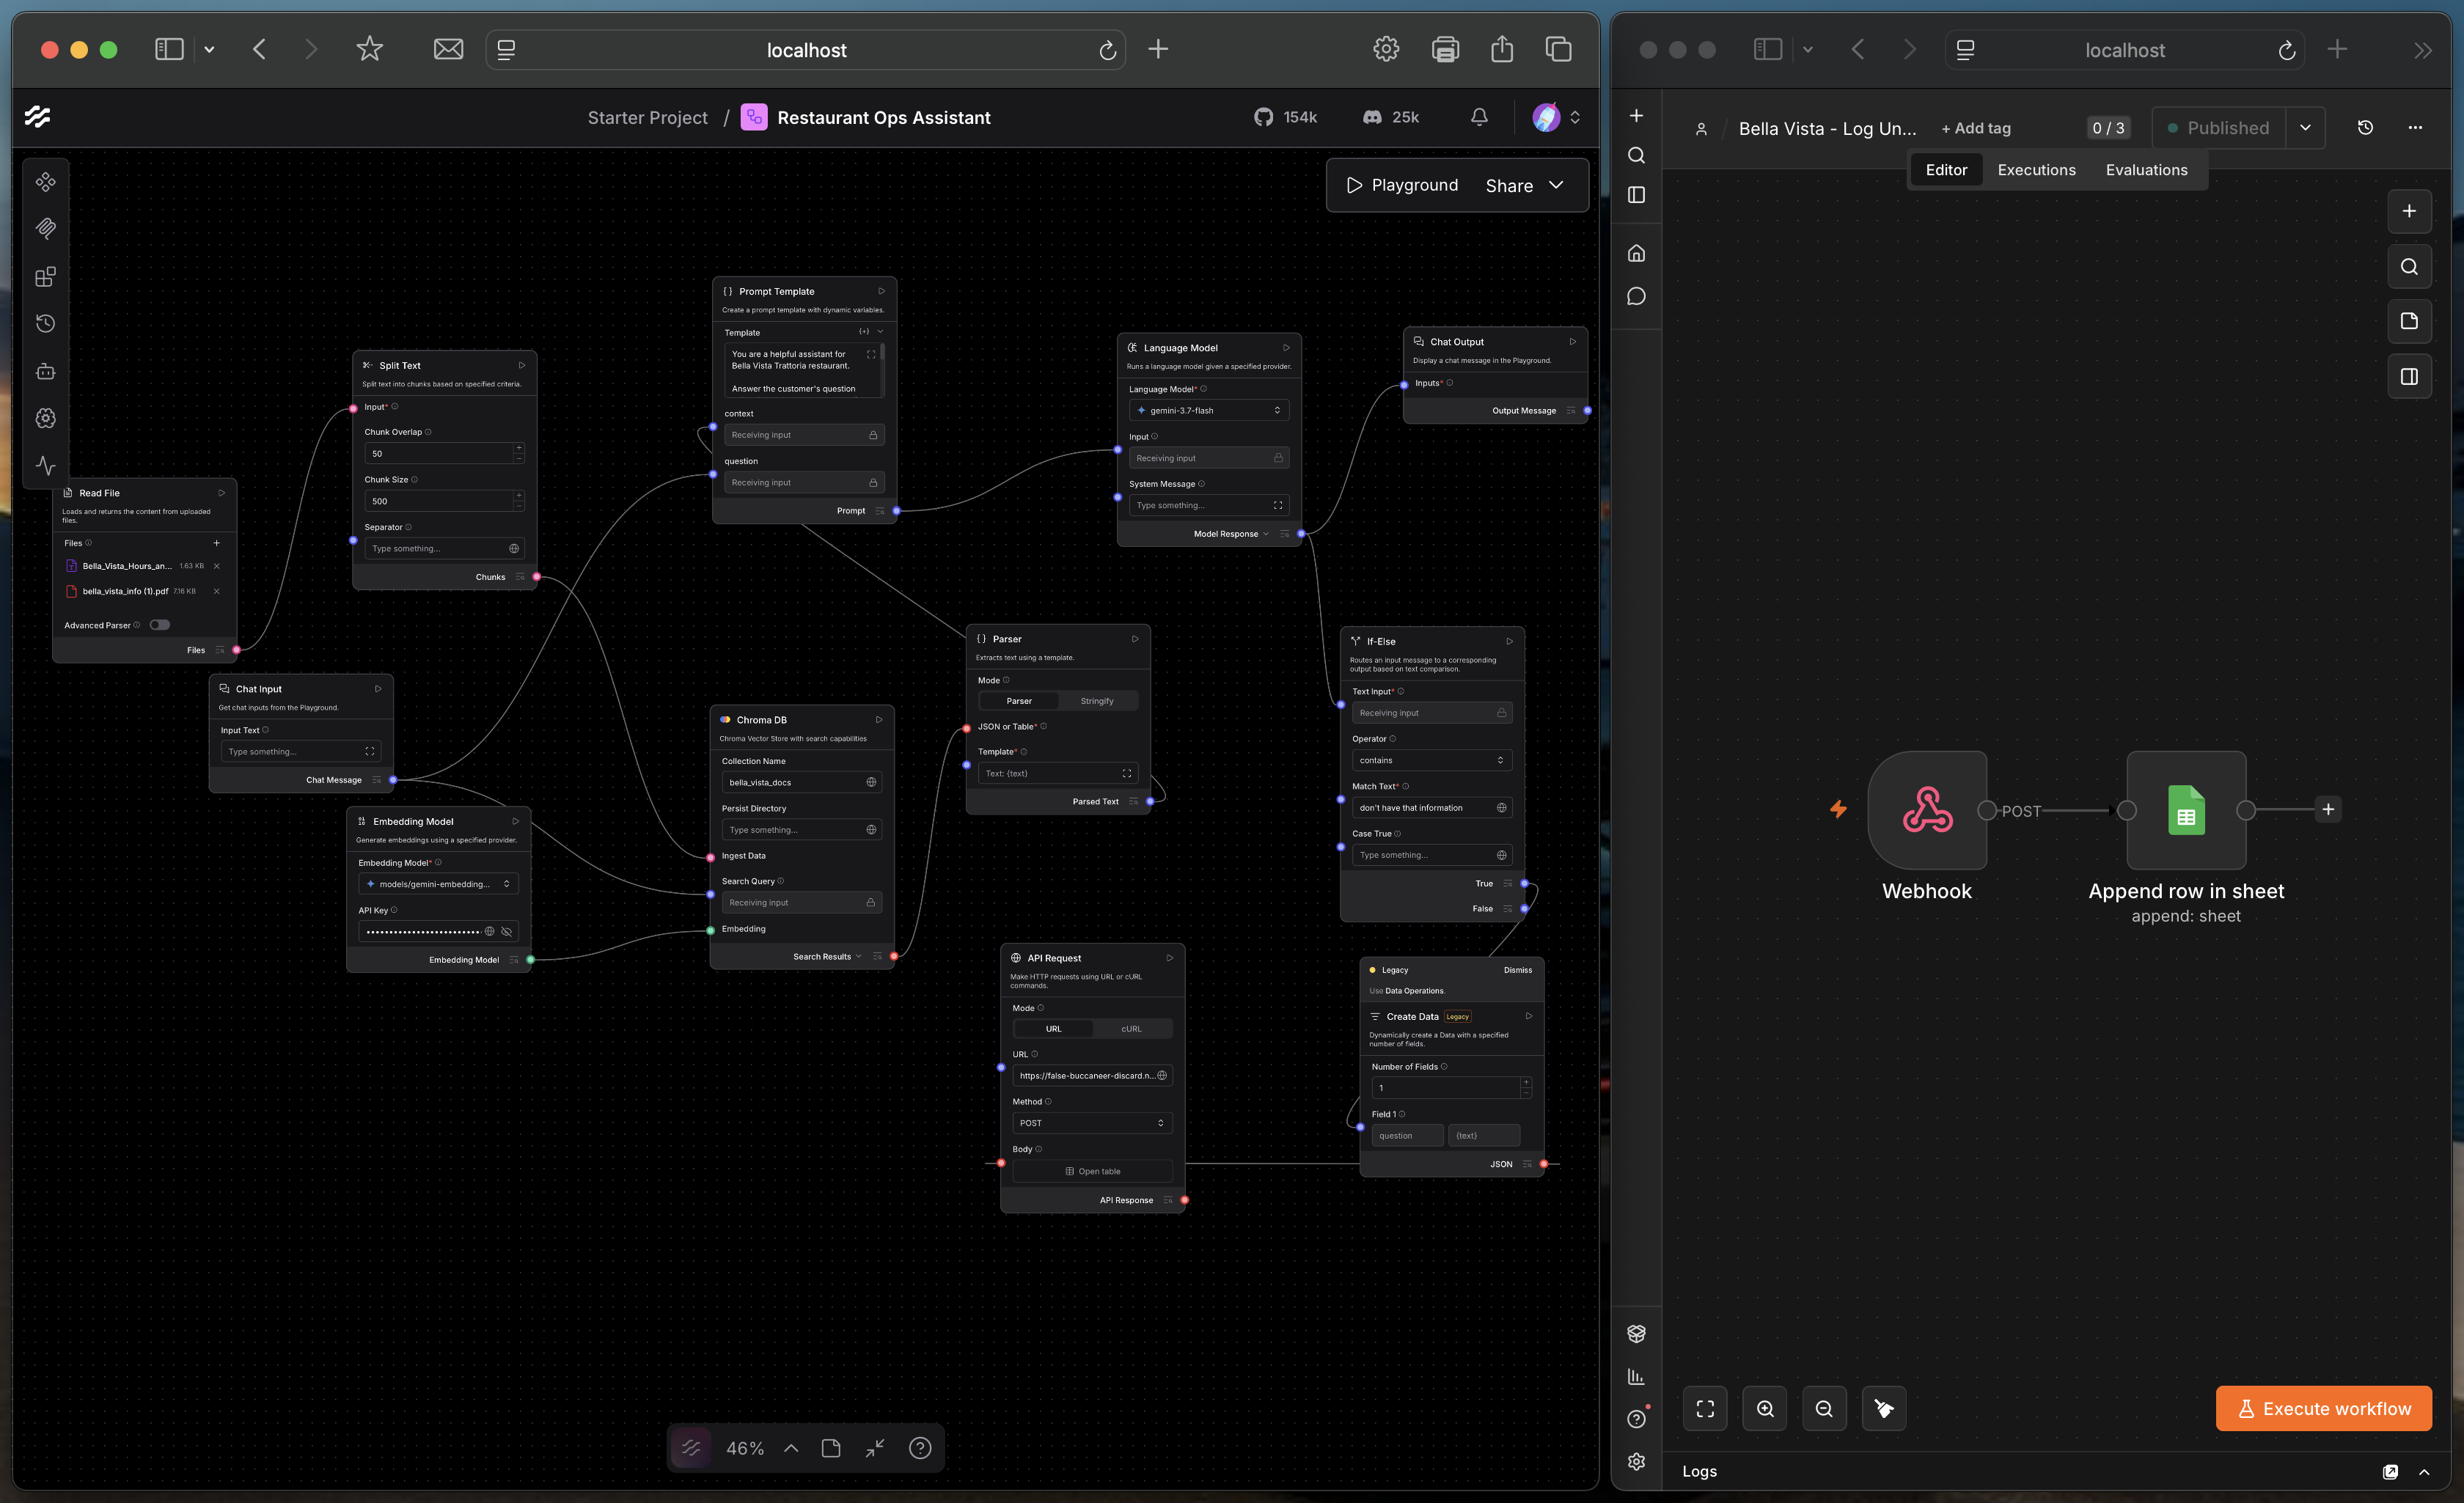Open the components icon in Langflow sidebar
This screenshot has height=1503, width=2464.
point(45,182)
